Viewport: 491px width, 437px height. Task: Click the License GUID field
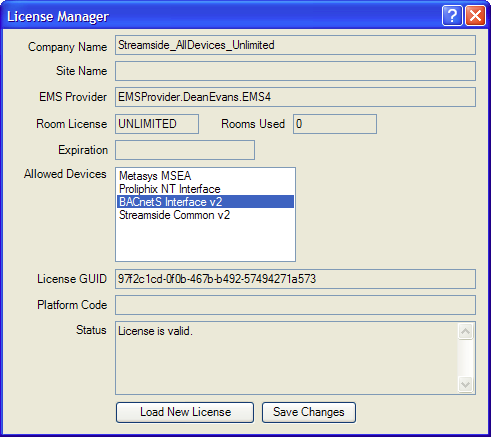tap(295, 279)
